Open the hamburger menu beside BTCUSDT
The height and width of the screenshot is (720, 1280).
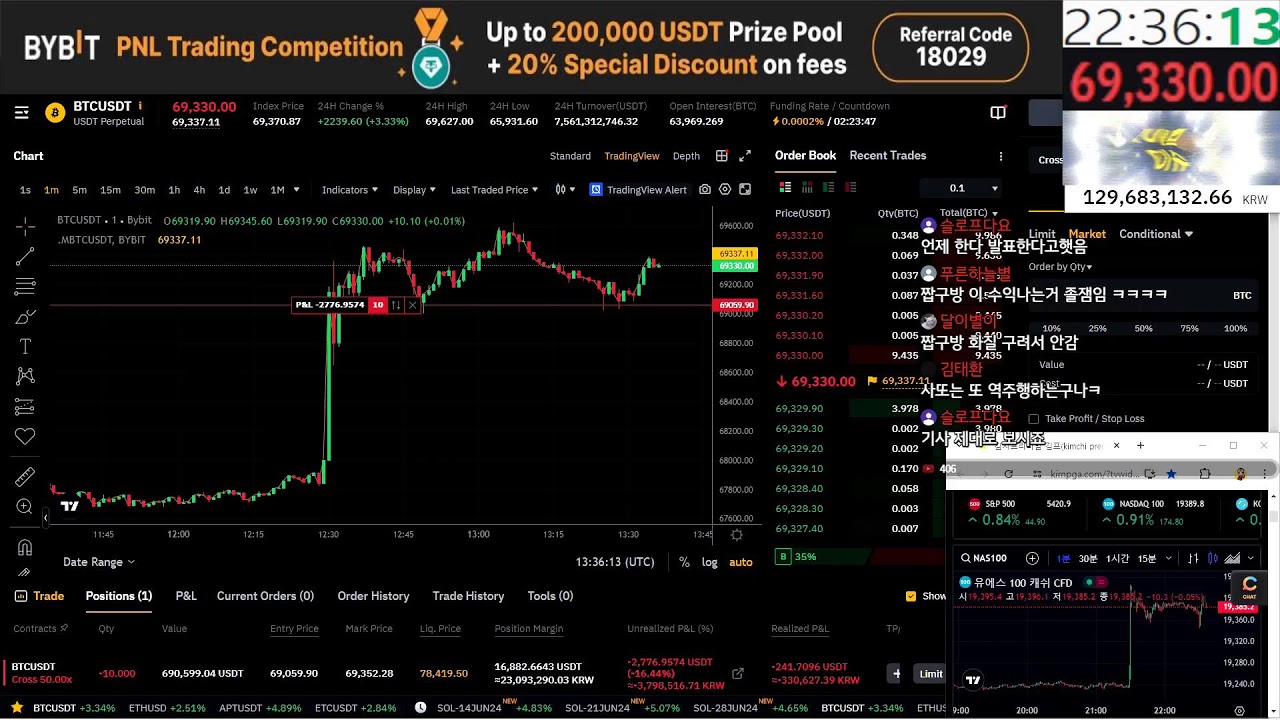21,113
